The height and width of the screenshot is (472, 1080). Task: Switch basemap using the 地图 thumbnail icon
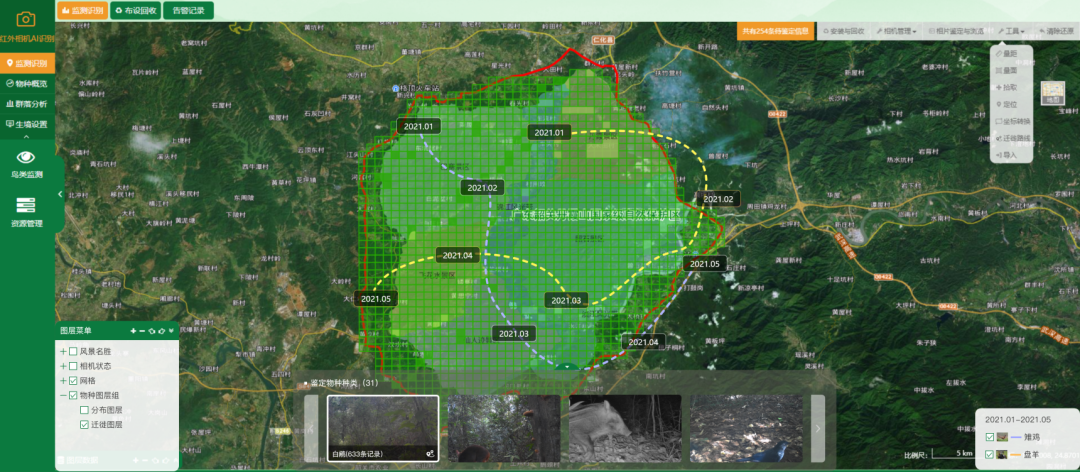1051,94
